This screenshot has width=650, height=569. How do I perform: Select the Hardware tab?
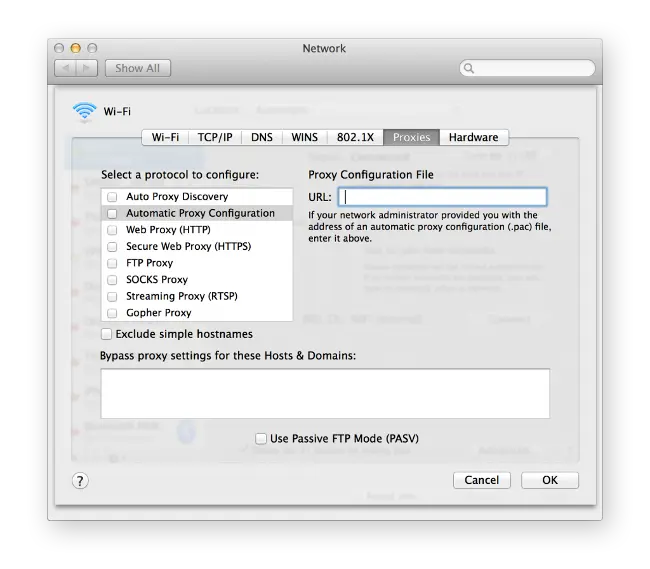tap(473, 138)
